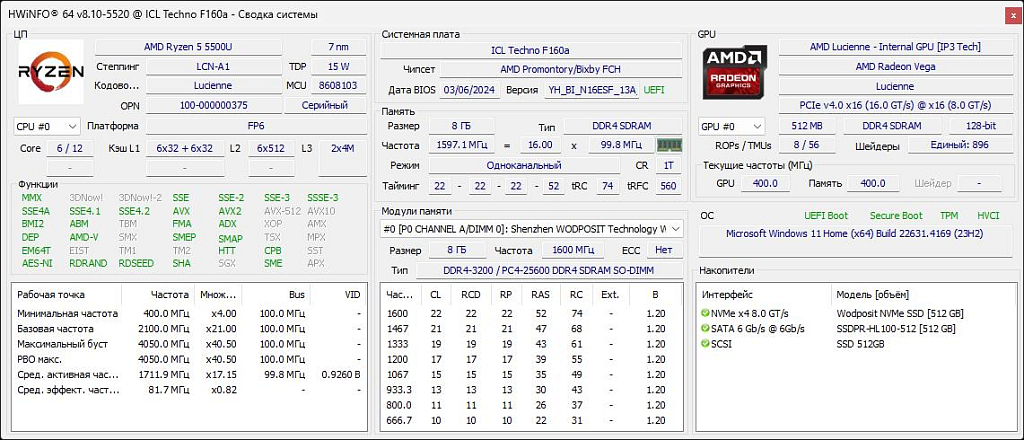Click the Рабочая точка column header
This screenshot has height=440, width=1024.
(x=50, y=295)
